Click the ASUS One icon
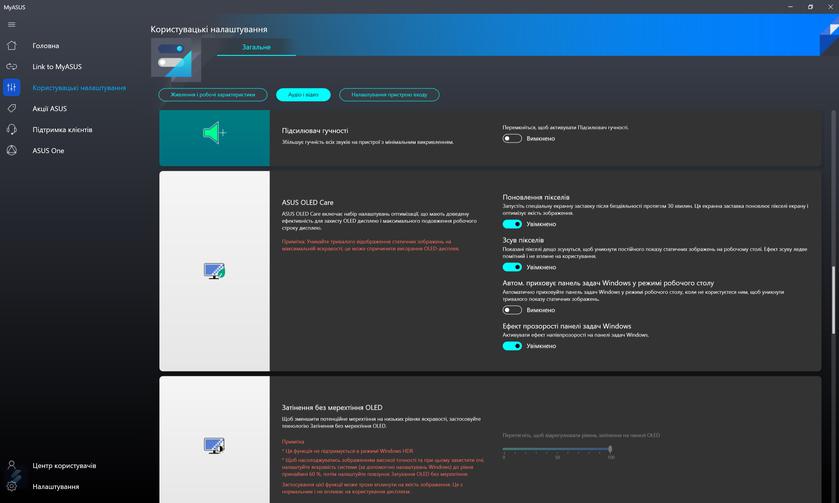Image resolution: width=839 pixels, height=503 pixels. point(12,151)
